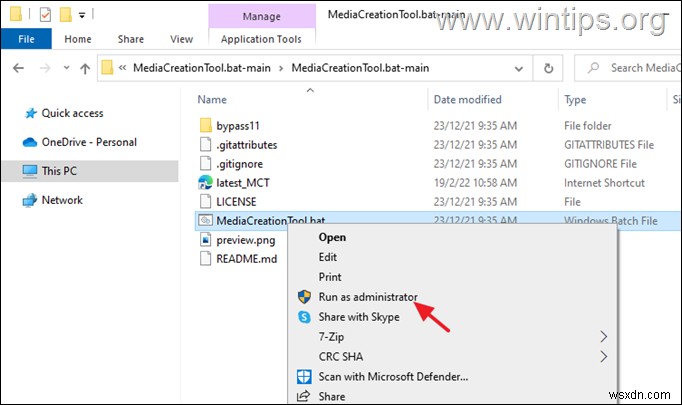Sort by Date modified column header

pyautogui.click(x=468, y=100)
